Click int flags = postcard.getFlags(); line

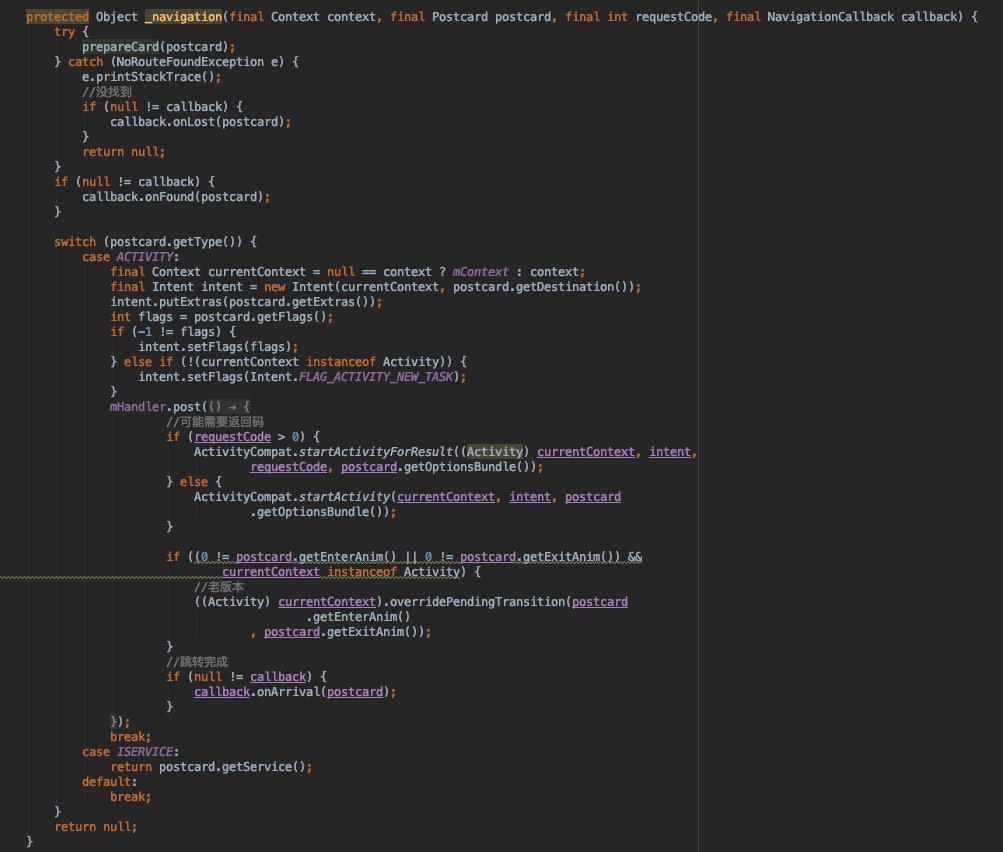coord(221,317)
